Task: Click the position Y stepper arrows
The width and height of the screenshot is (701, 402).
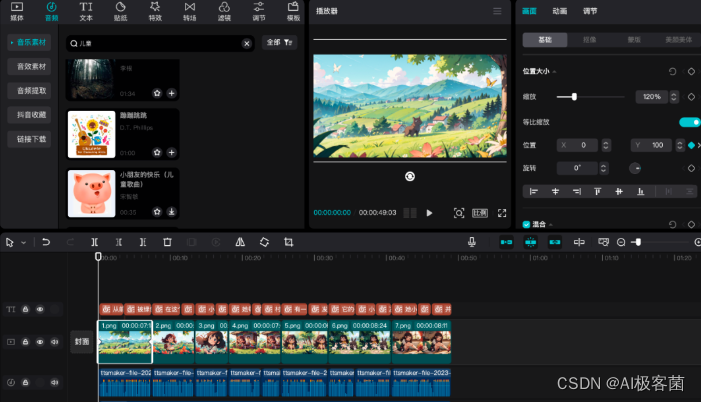Action: 680,145
